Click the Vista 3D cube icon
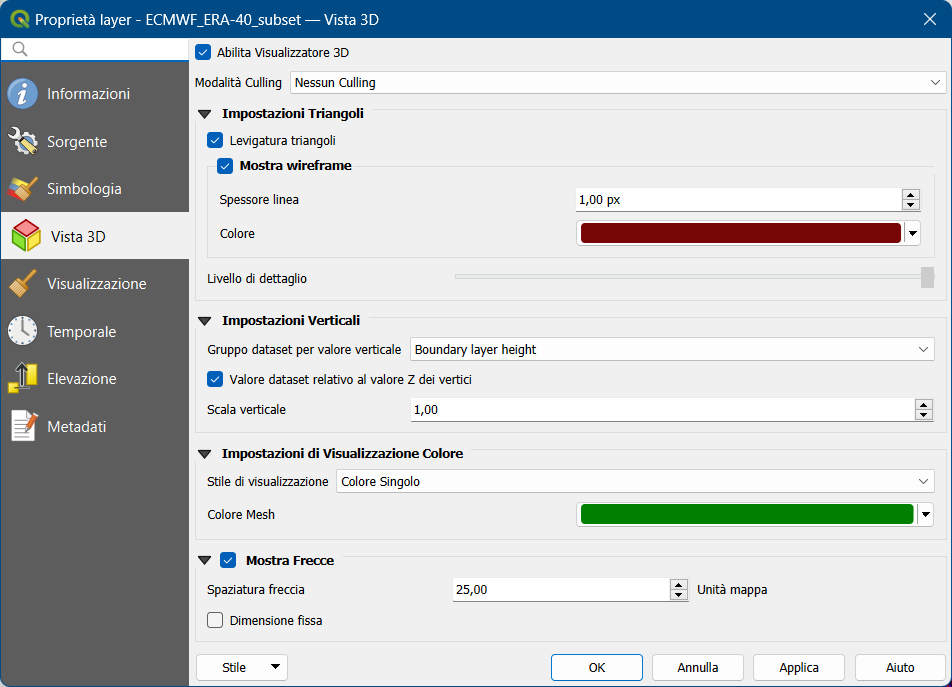952x687 pixels. coord(26,236)
